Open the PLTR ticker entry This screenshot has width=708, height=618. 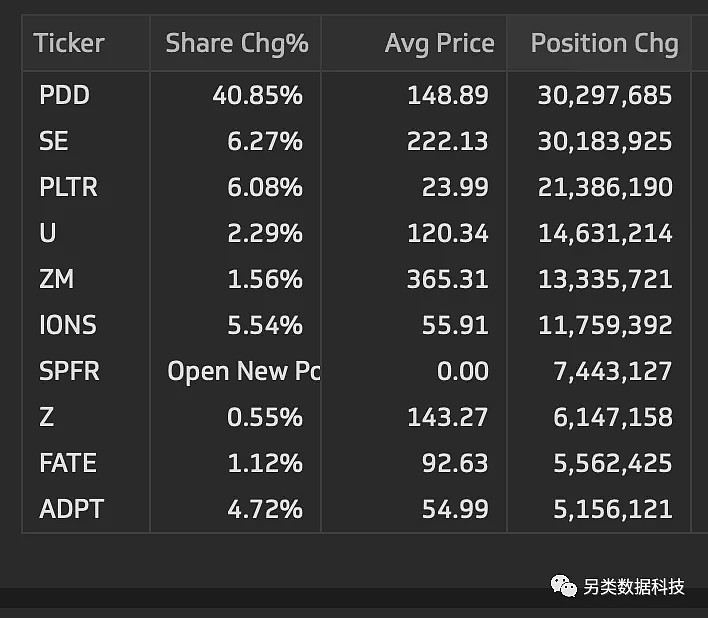pyautogui.click(x=68, y=187)
